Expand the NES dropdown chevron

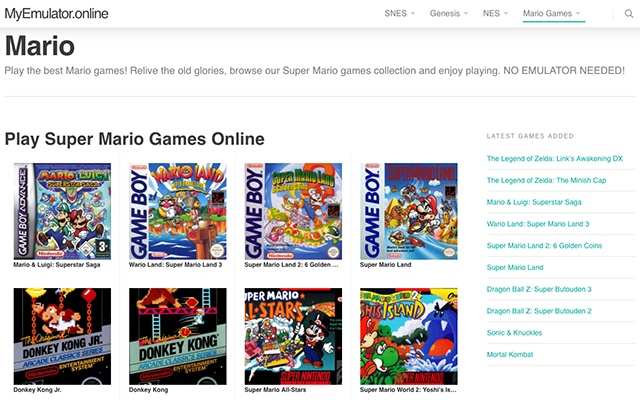[506, 13]
